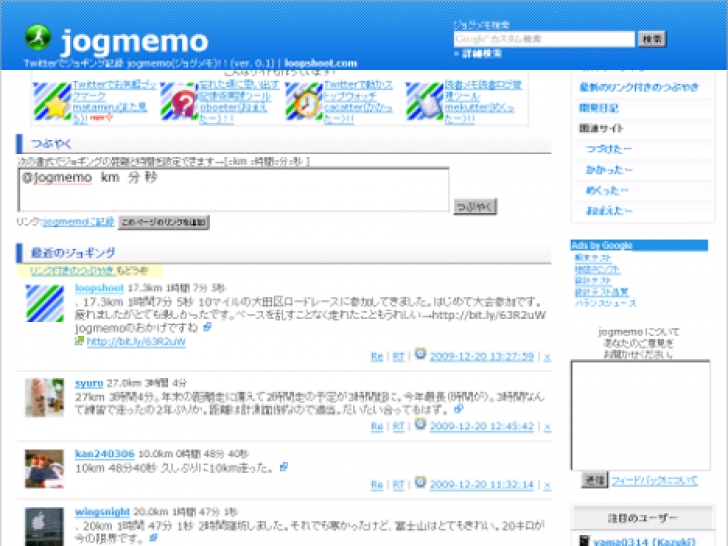This screenshot has height=546, width=728.
Task: Click kan240306's avatar image
Action: (45, 468)
